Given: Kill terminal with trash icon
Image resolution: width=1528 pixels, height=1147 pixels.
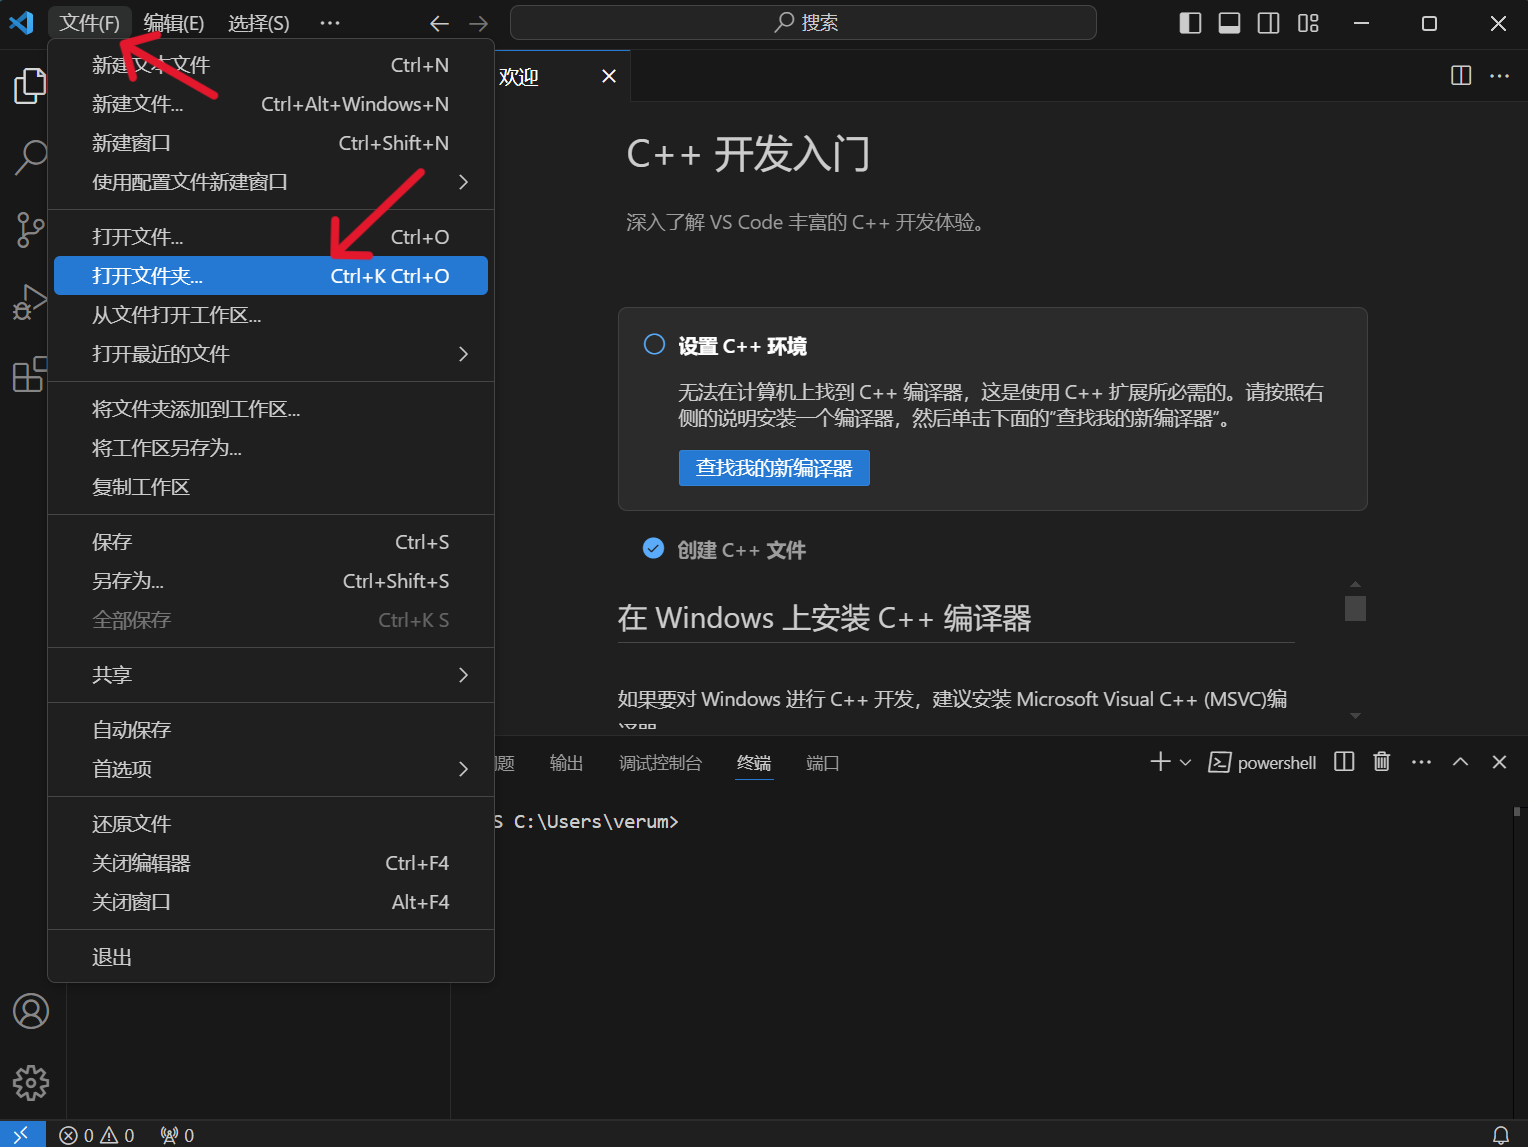Looking at the screenshot, I should 1382,762.
